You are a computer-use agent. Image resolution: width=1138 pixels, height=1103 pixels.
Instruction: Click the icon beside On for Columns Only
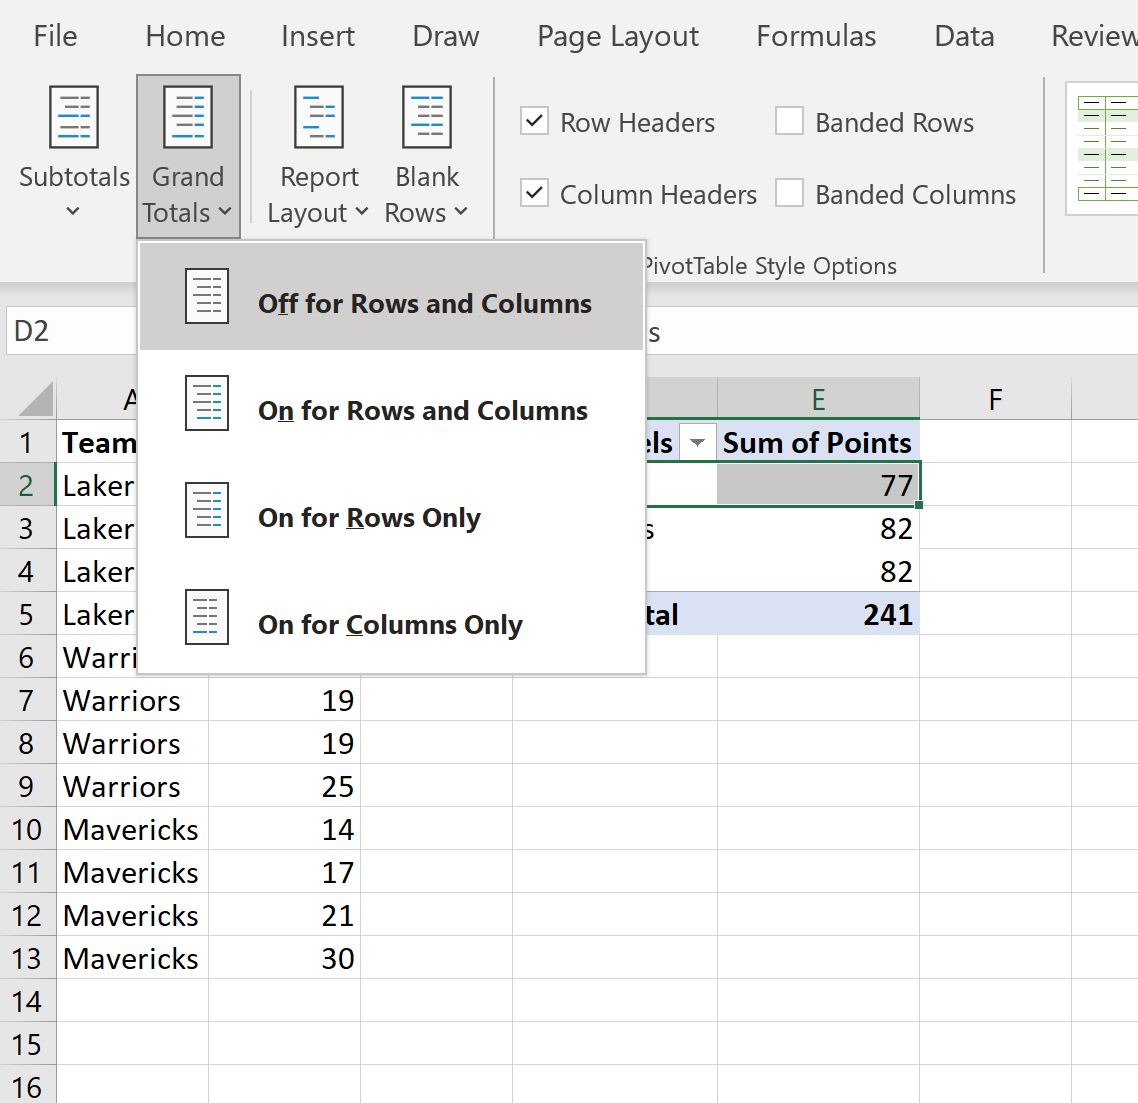207,618
